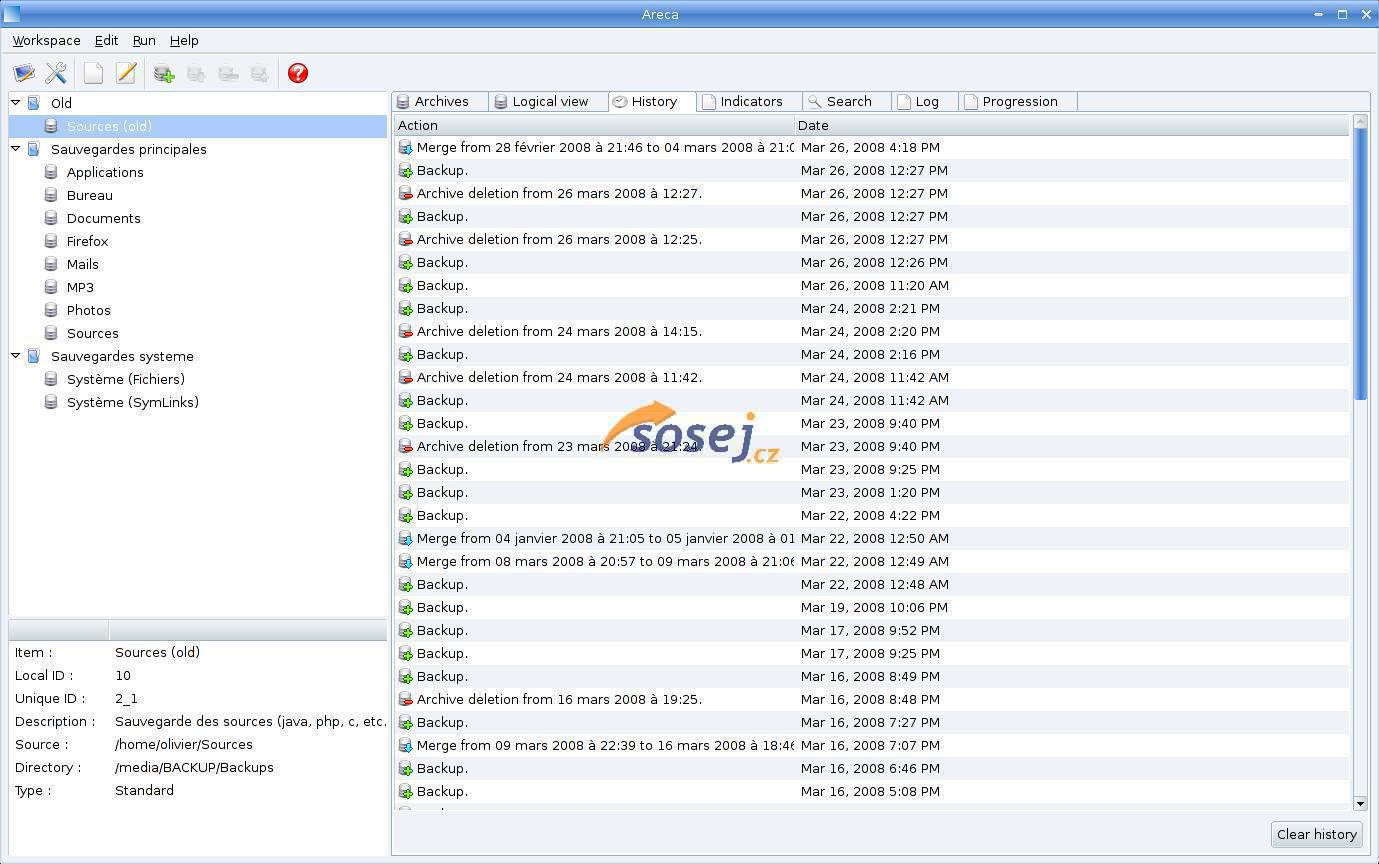The image size is (1379, 864).
Task: Click the open workspace toolbar icon
Action: pyautogui.click(x=24, y=73)
